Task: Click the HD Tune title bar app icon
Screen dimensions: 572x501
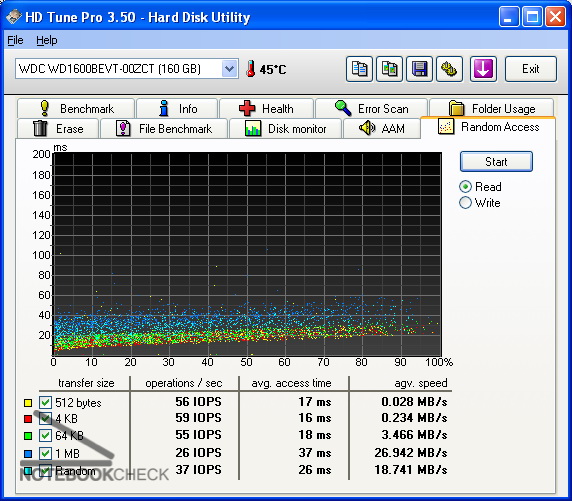Action: (x=14, y=17)
